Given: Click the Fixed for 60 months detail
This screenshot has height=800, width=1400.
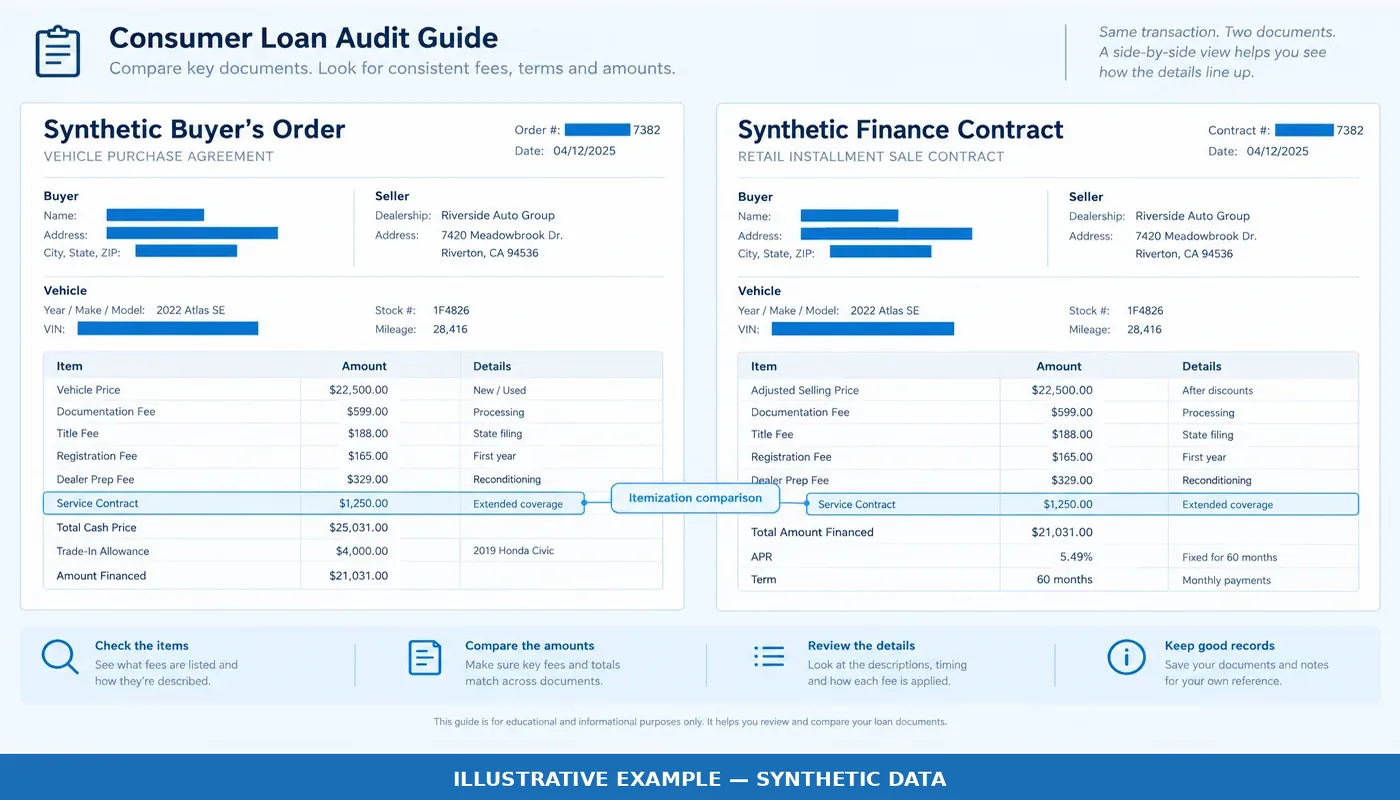Looking at the screenshot, I should coord(1229,557).
